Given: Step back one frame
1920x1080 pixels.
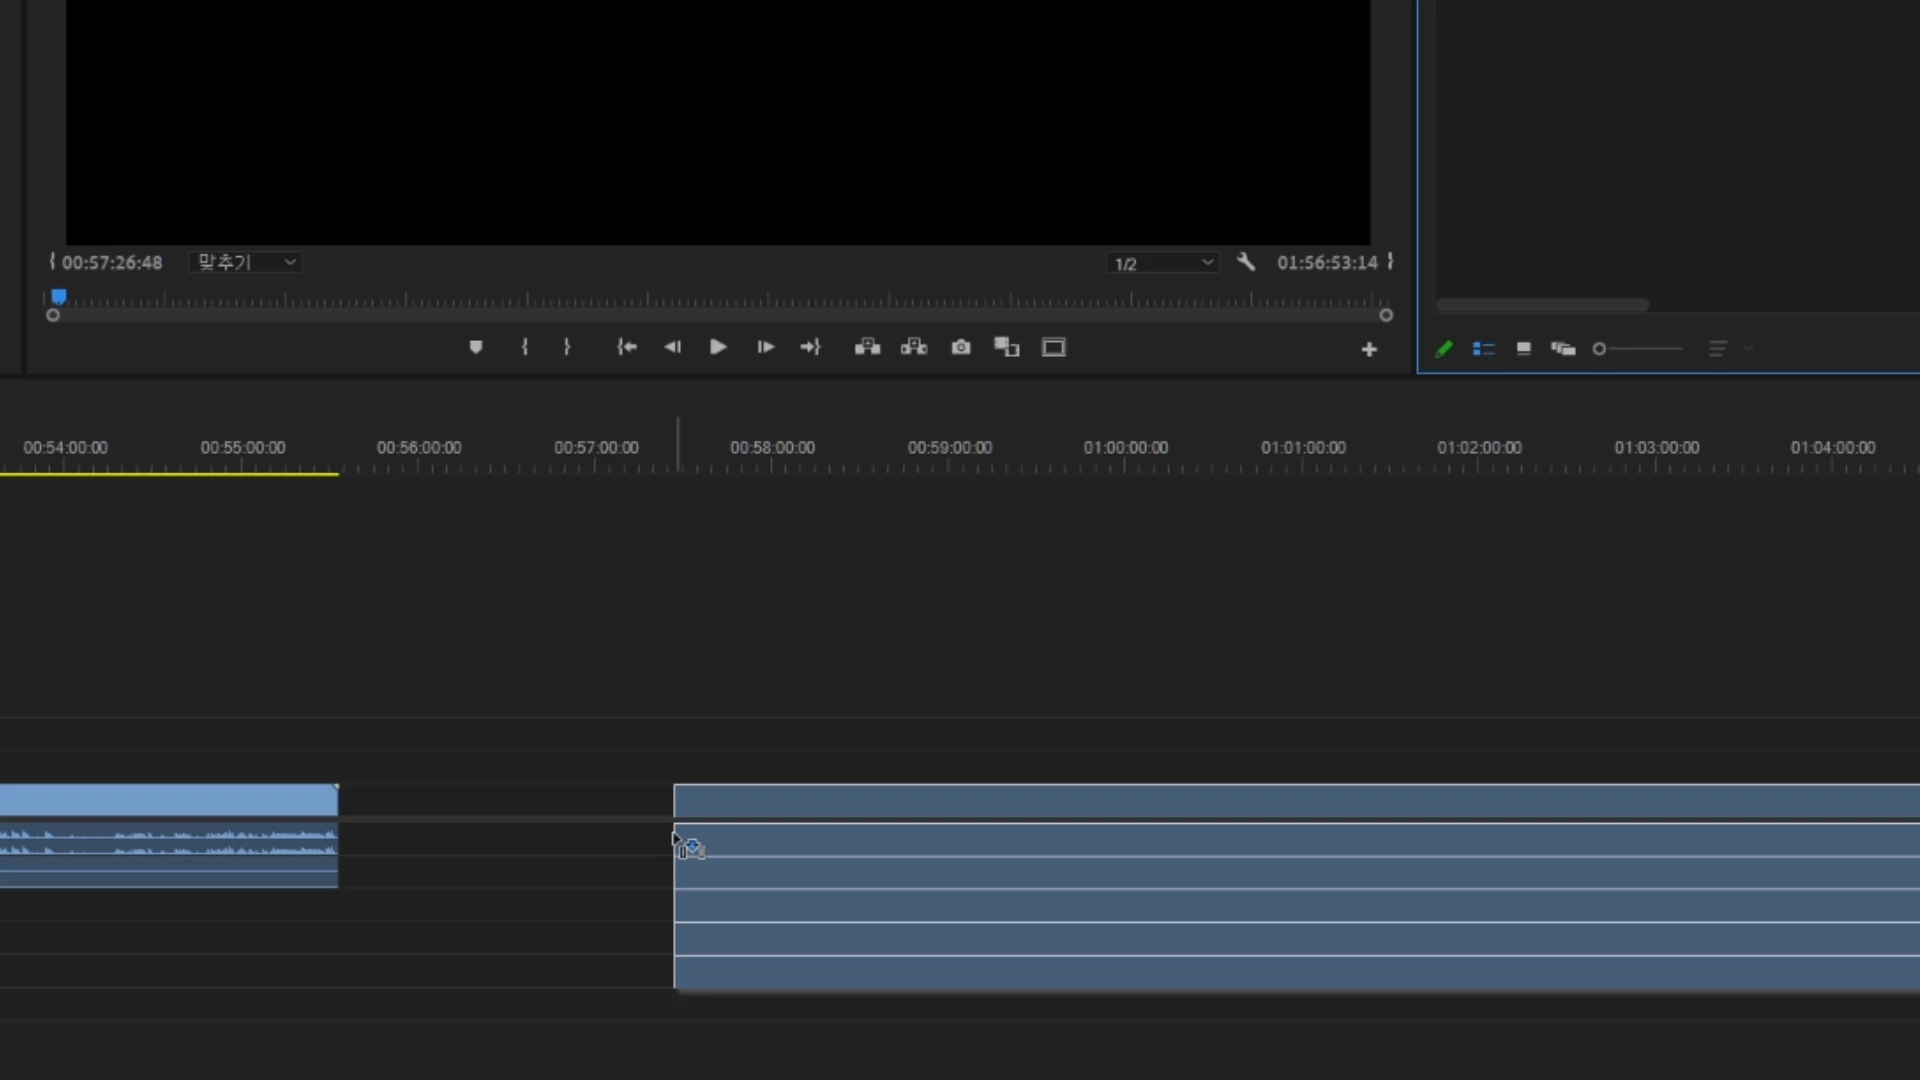Looking at the screenshot, I should pos(672,347).
